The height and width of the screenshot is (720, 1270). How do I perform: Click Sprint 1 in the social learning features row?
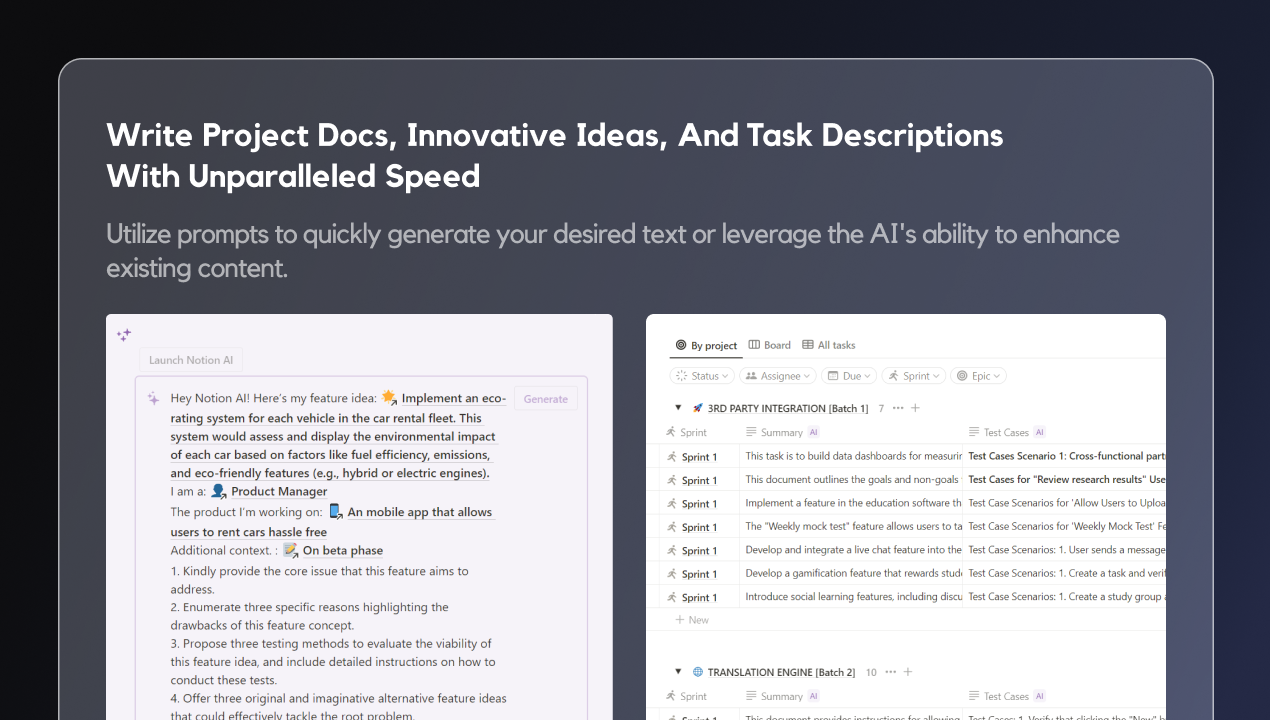click(699, 598)
